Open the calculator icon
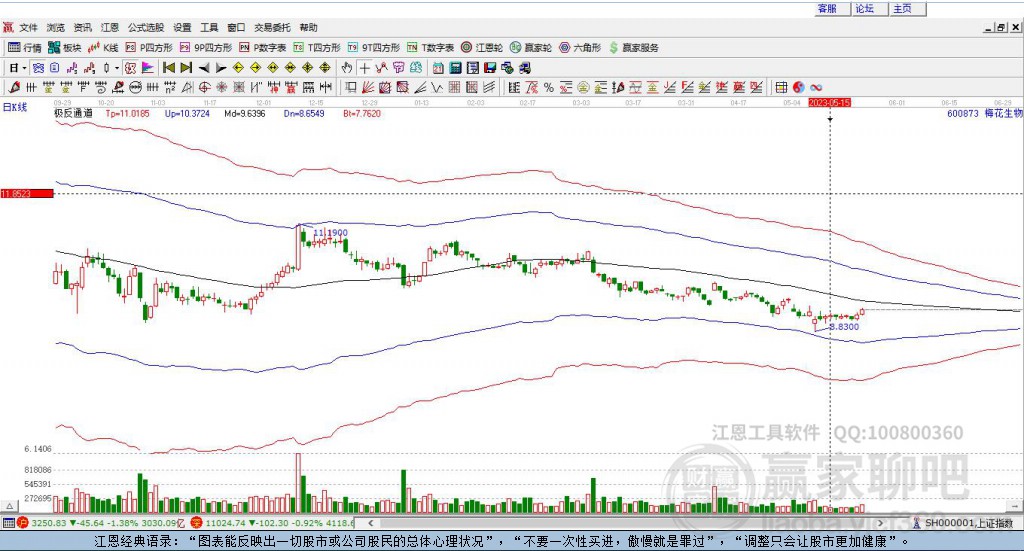This screenshot has width=1024, height=551. (x=455, y=68)
